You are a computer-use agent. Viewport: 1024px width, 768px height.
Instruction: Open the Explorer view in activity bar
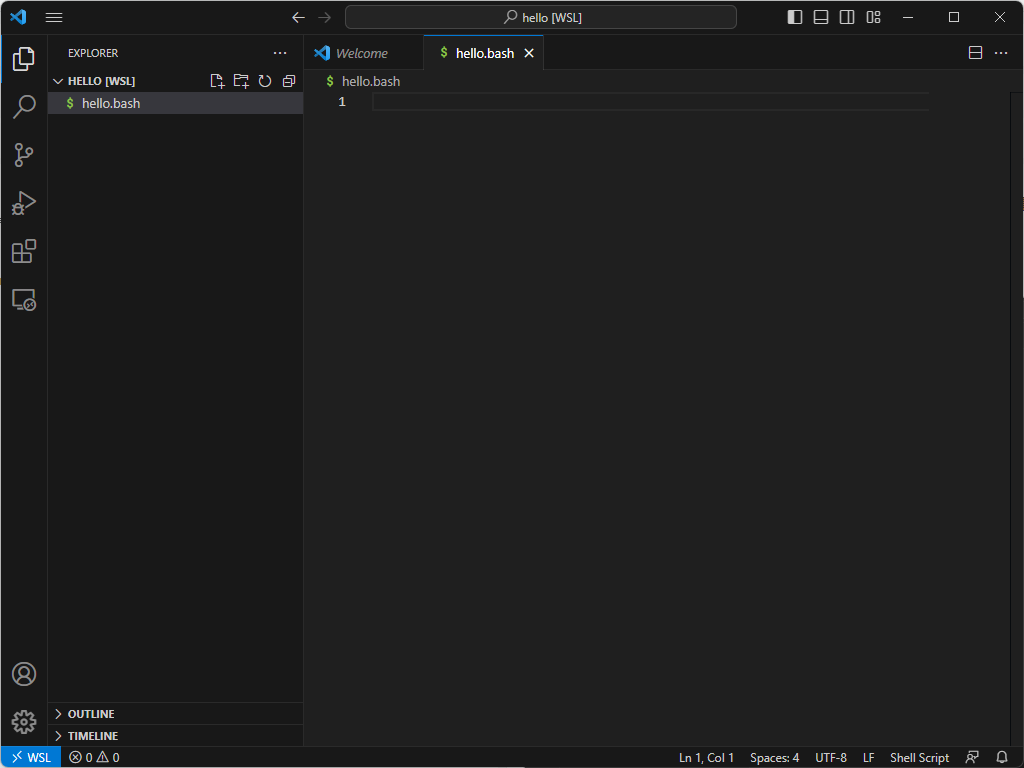(x=24, y=59)
